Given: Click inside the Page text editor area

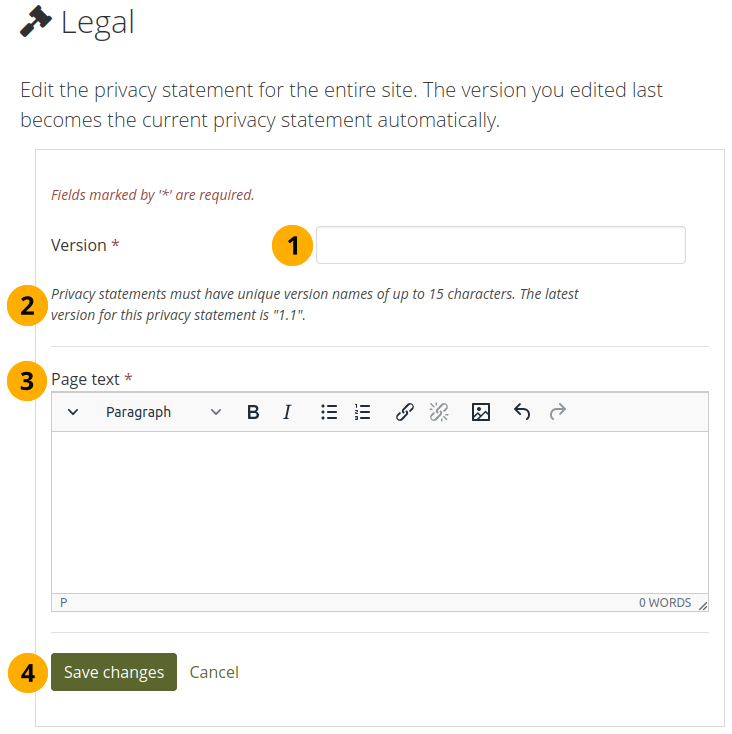Looking at the screenshot, I should pos(380,512).
